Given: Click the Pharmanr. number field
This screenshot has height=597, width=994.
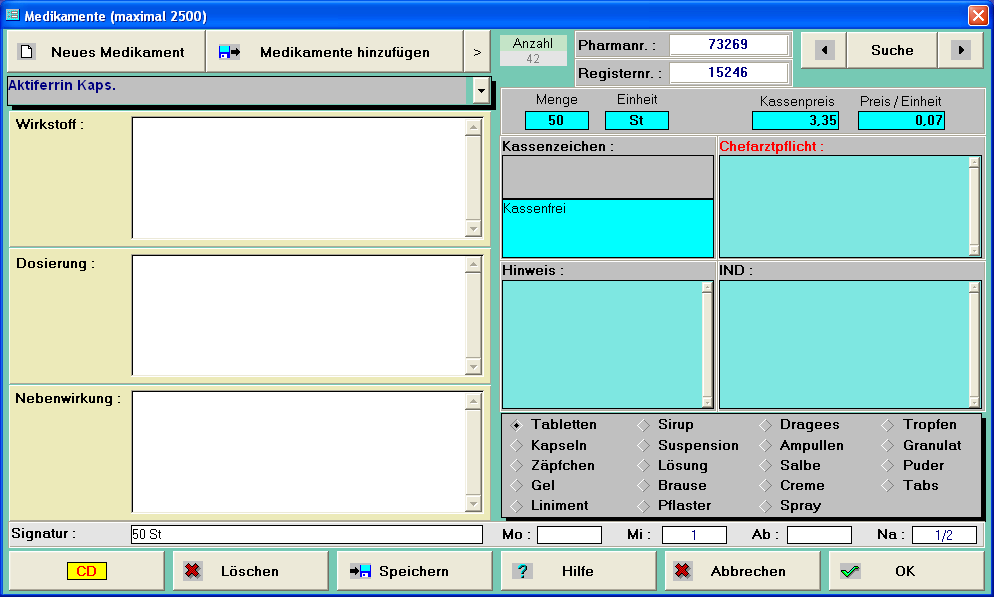Looking at the screenshot, I should click(729, 45).
